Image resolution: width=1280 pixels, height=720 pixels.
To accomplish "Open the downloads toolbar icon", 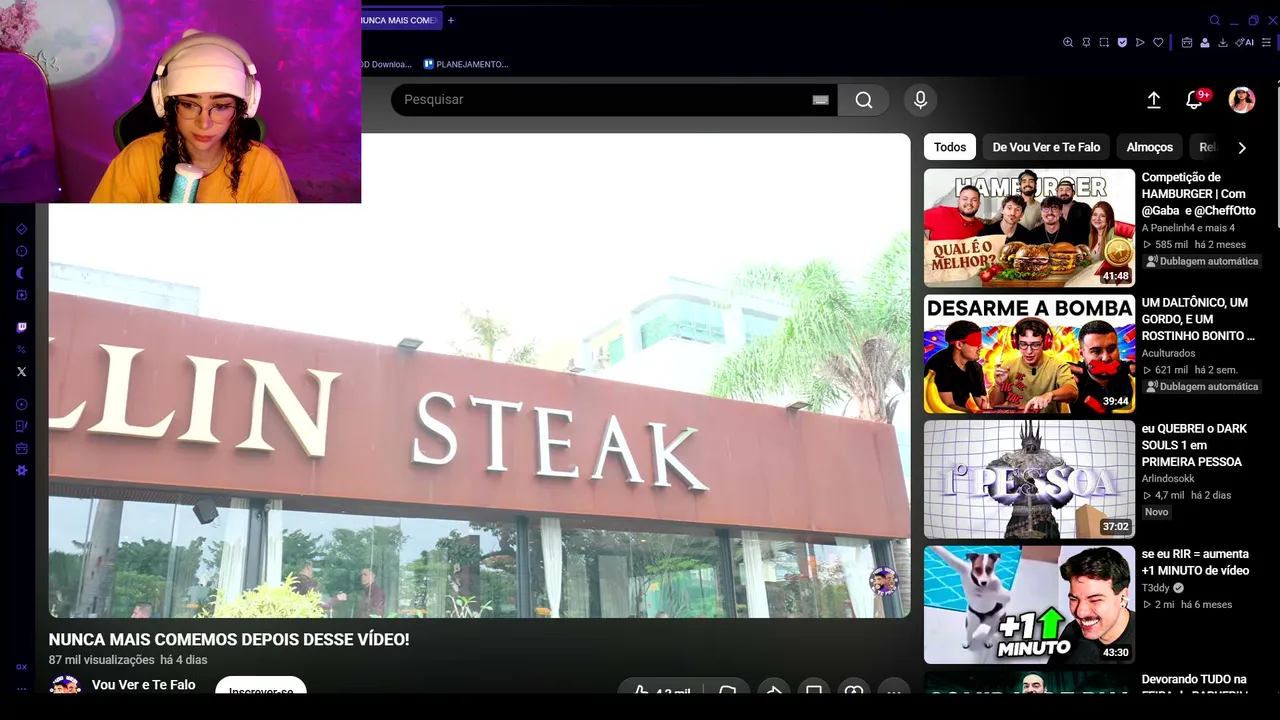I will pos(1223,43).
